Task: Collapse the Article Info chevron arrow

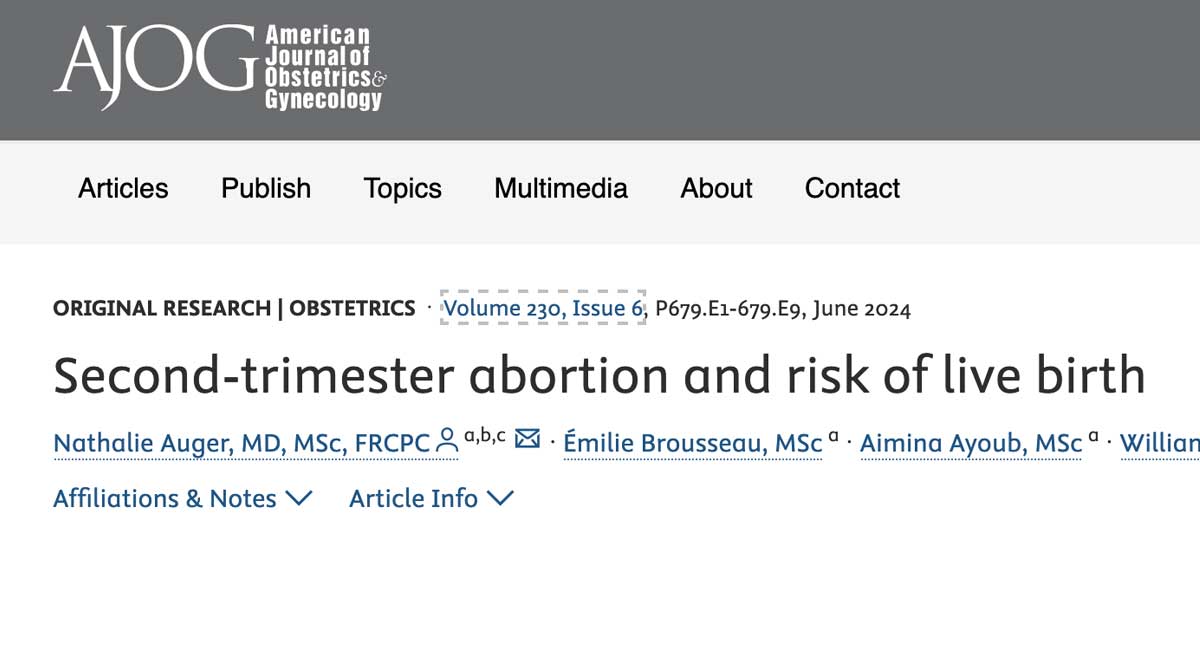Action: point(501,498)
